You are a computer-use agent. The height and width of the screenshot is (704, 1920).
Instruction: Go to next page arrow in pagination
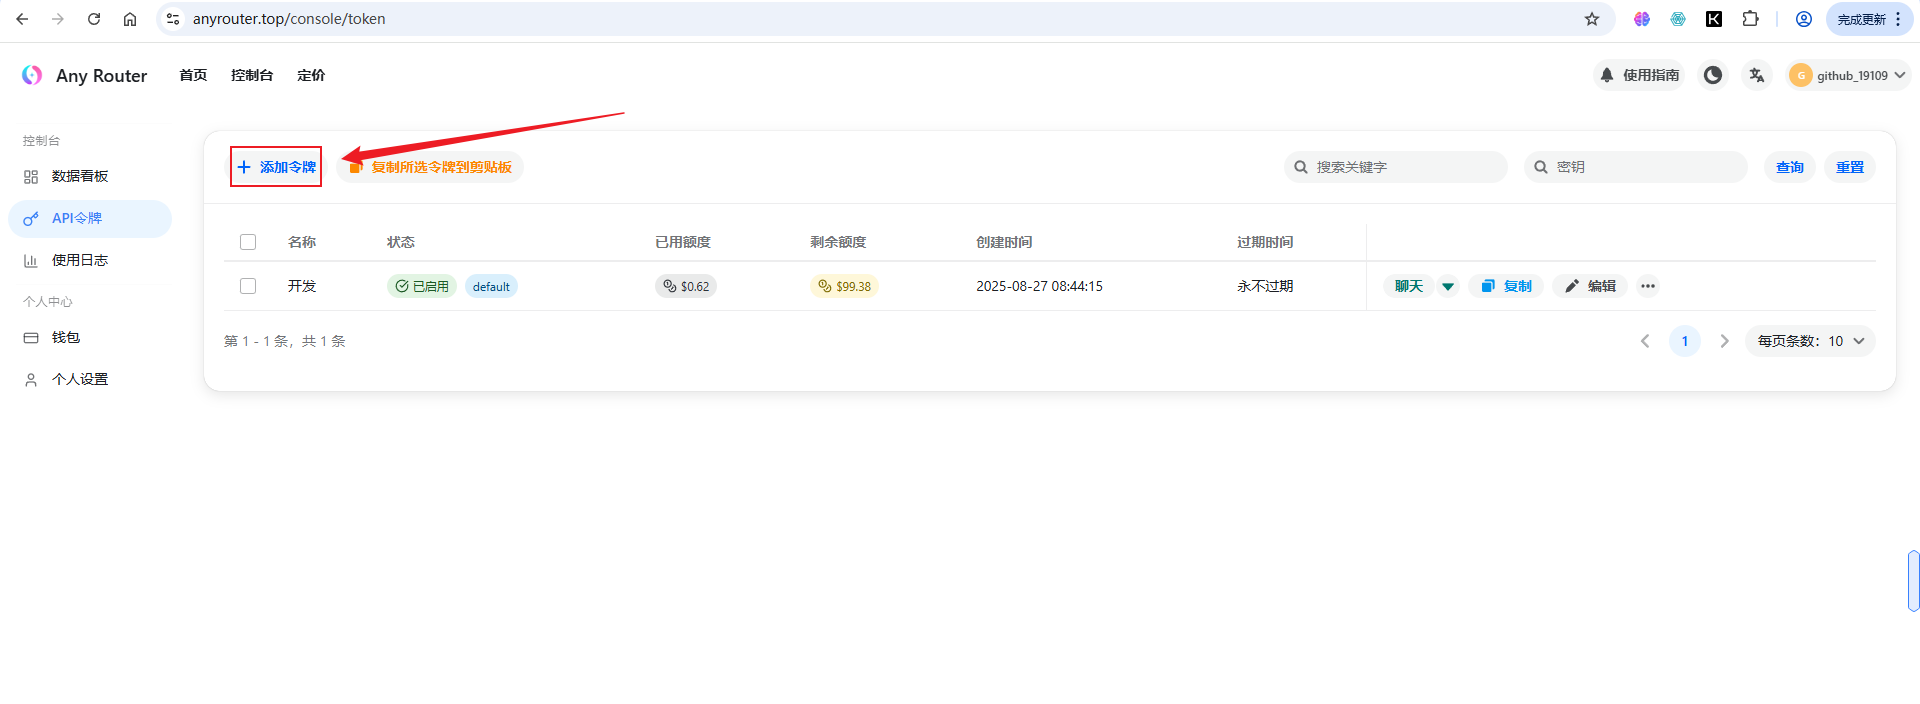(x=1724, y=341)
